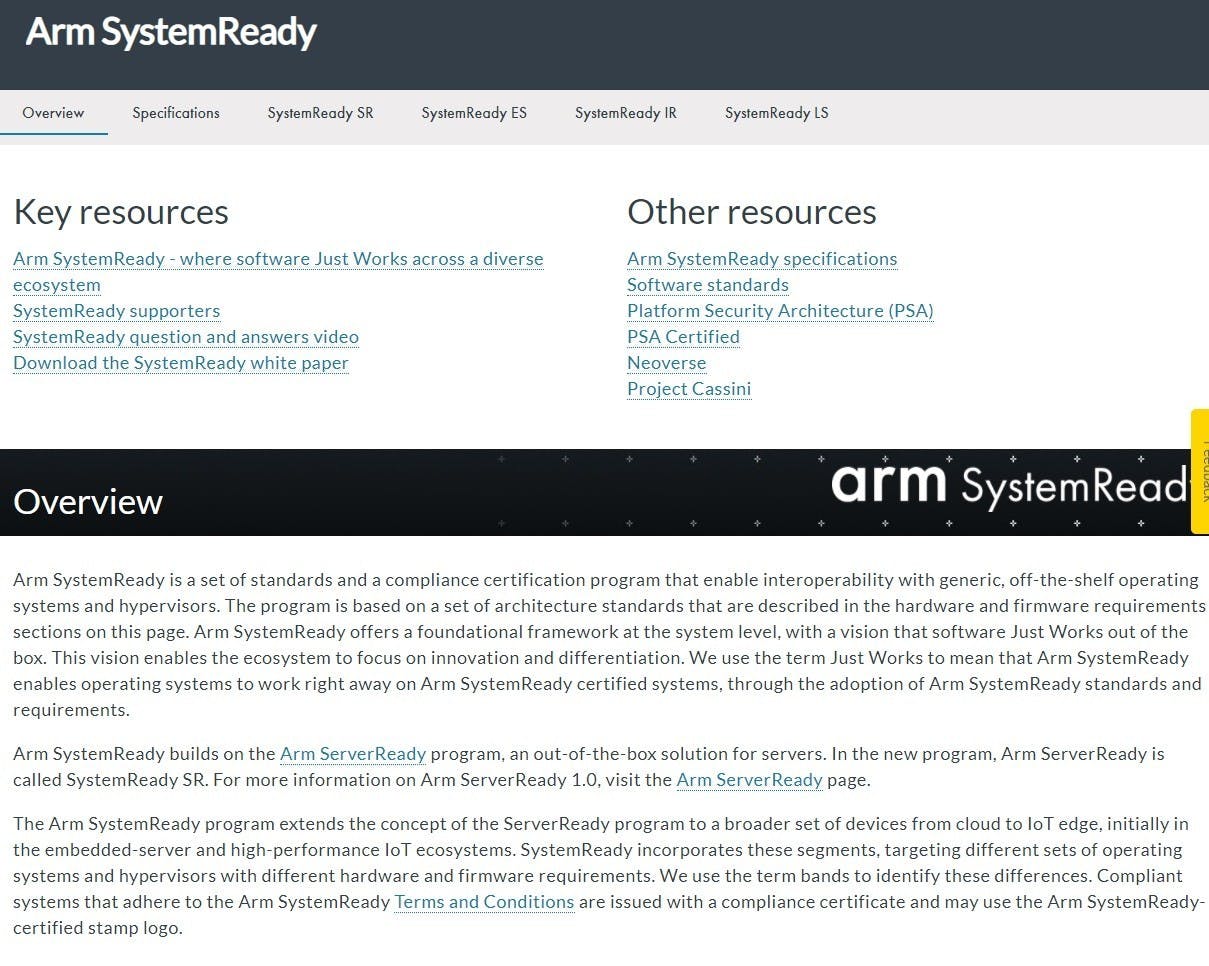Open the Specifications tab
Image resolution: width=1209 pixels, height=966 pixels.
click(176, 113)
